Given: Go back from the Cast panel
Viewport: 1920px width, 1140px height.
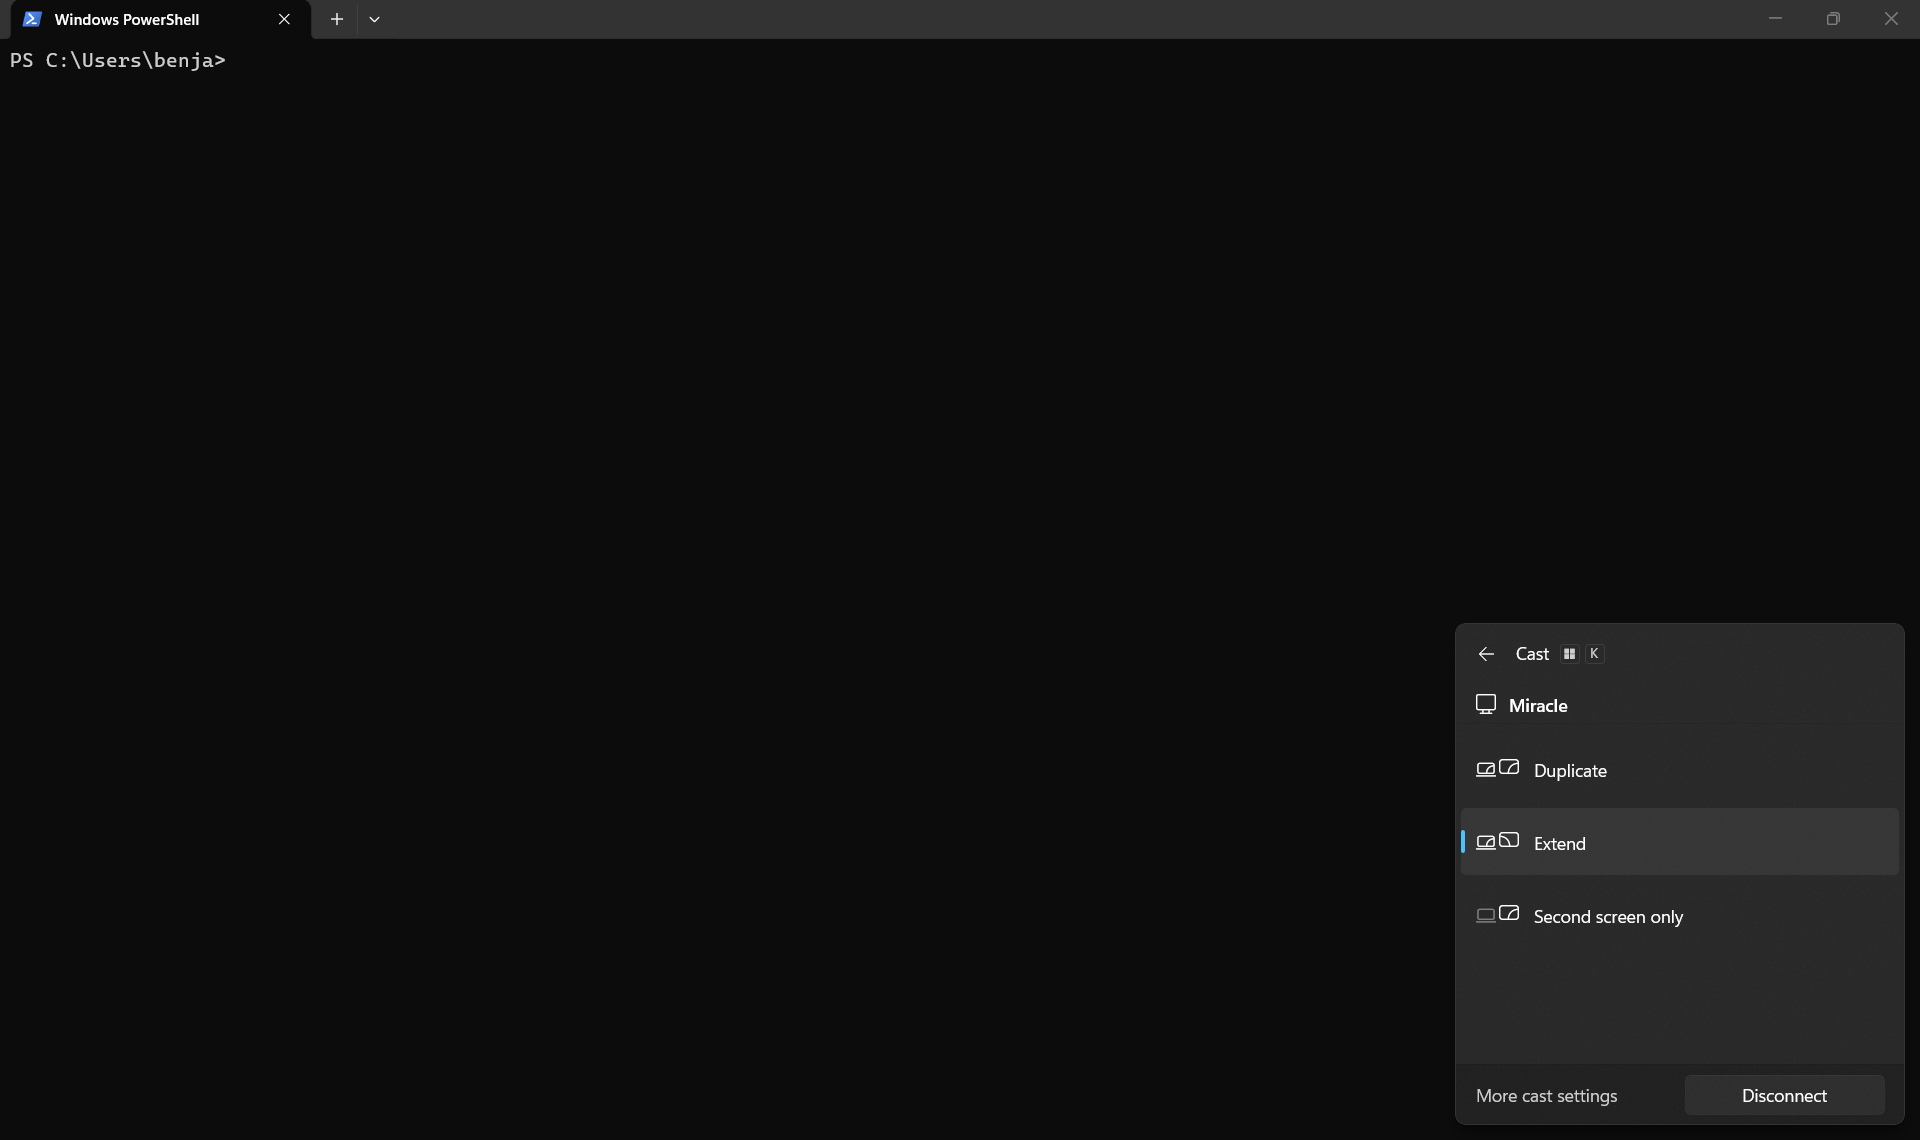Looking at the screenshot, I should [x=1486, y=654].
